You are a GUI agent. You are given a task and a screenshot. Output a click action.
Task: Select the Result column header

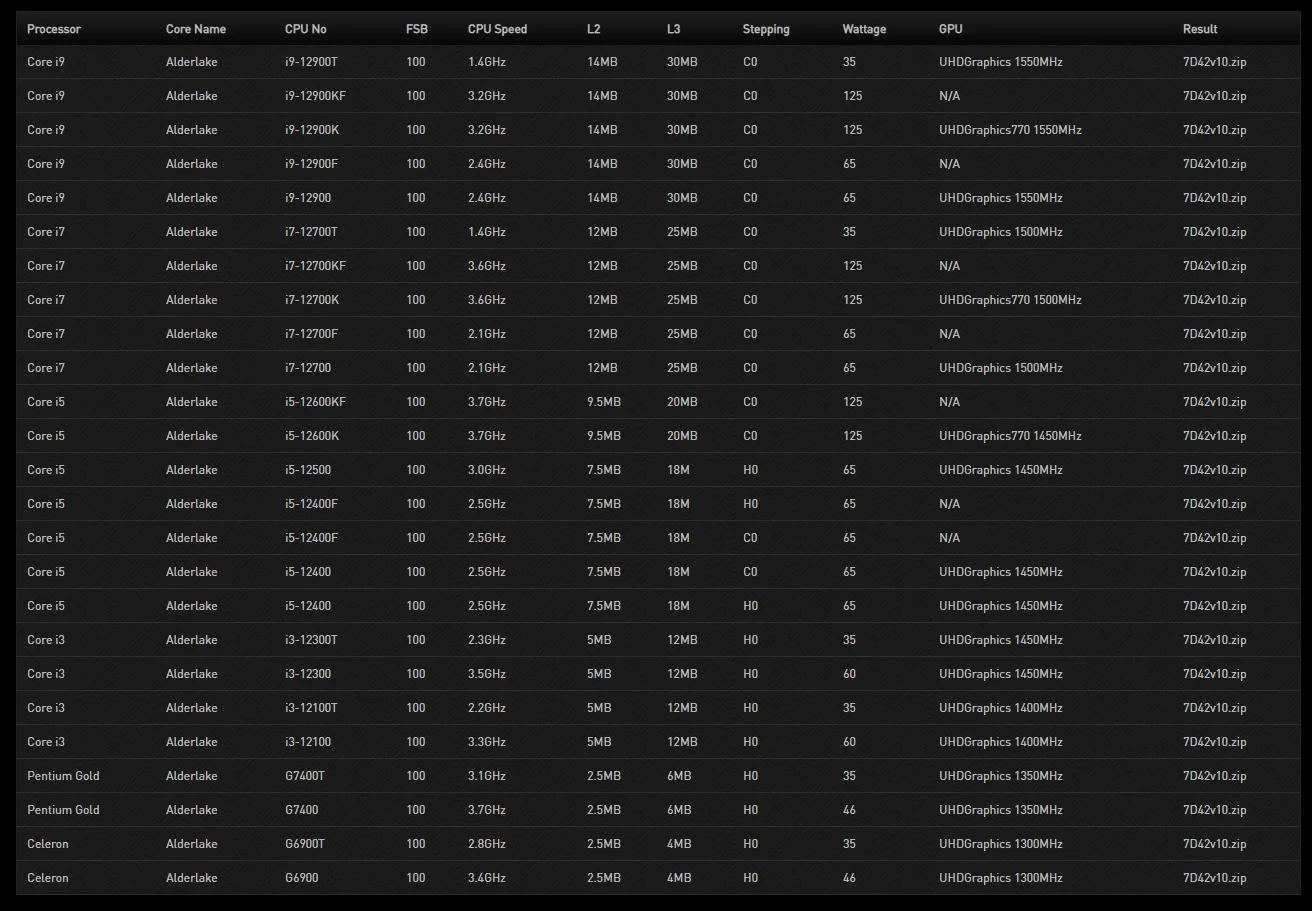(x=1200, y=29)
